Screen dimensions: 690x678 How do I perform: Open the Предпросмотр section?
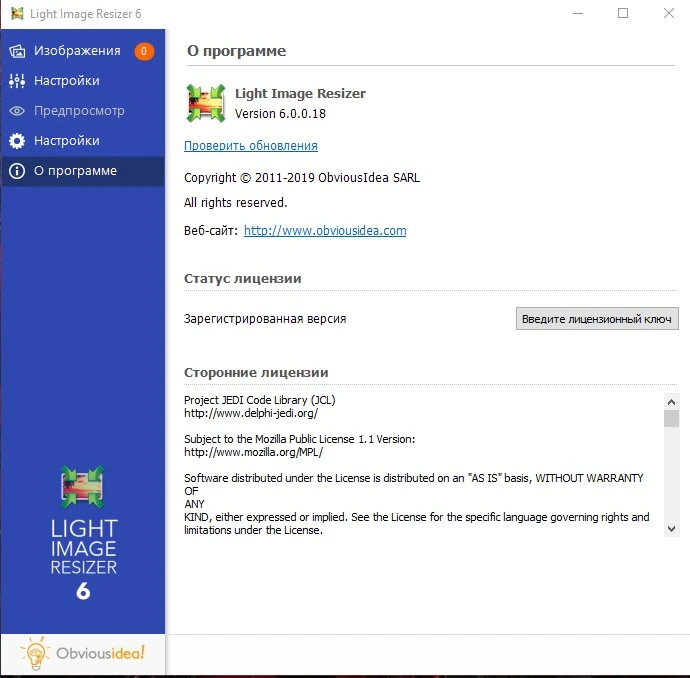83,111
